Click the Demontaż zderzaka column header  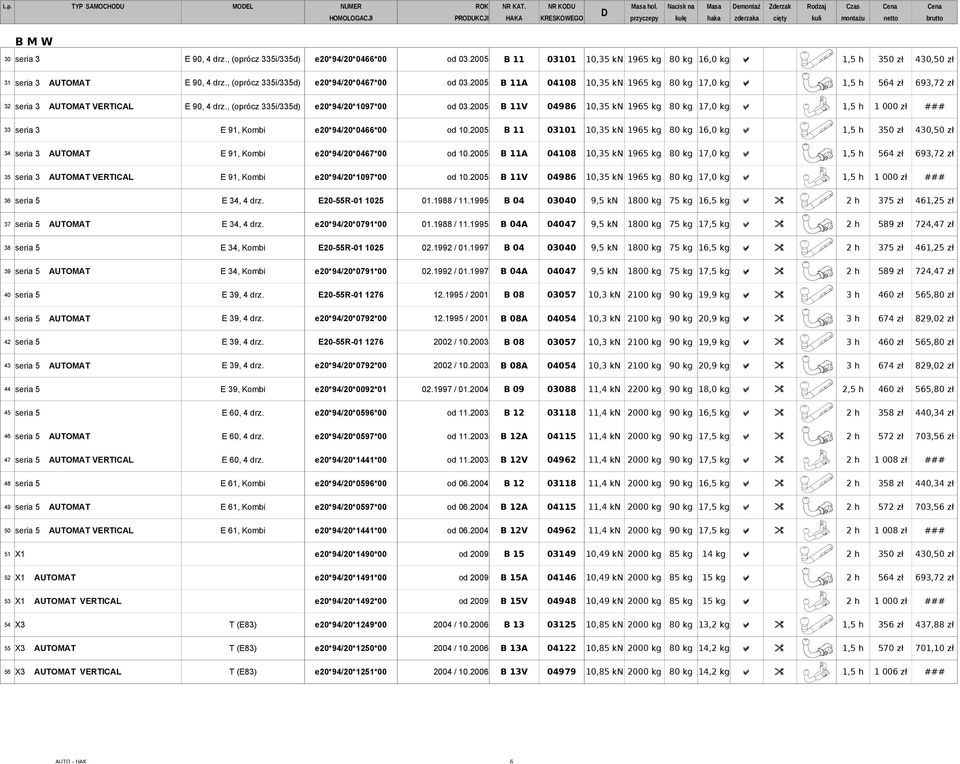(746, 12)
